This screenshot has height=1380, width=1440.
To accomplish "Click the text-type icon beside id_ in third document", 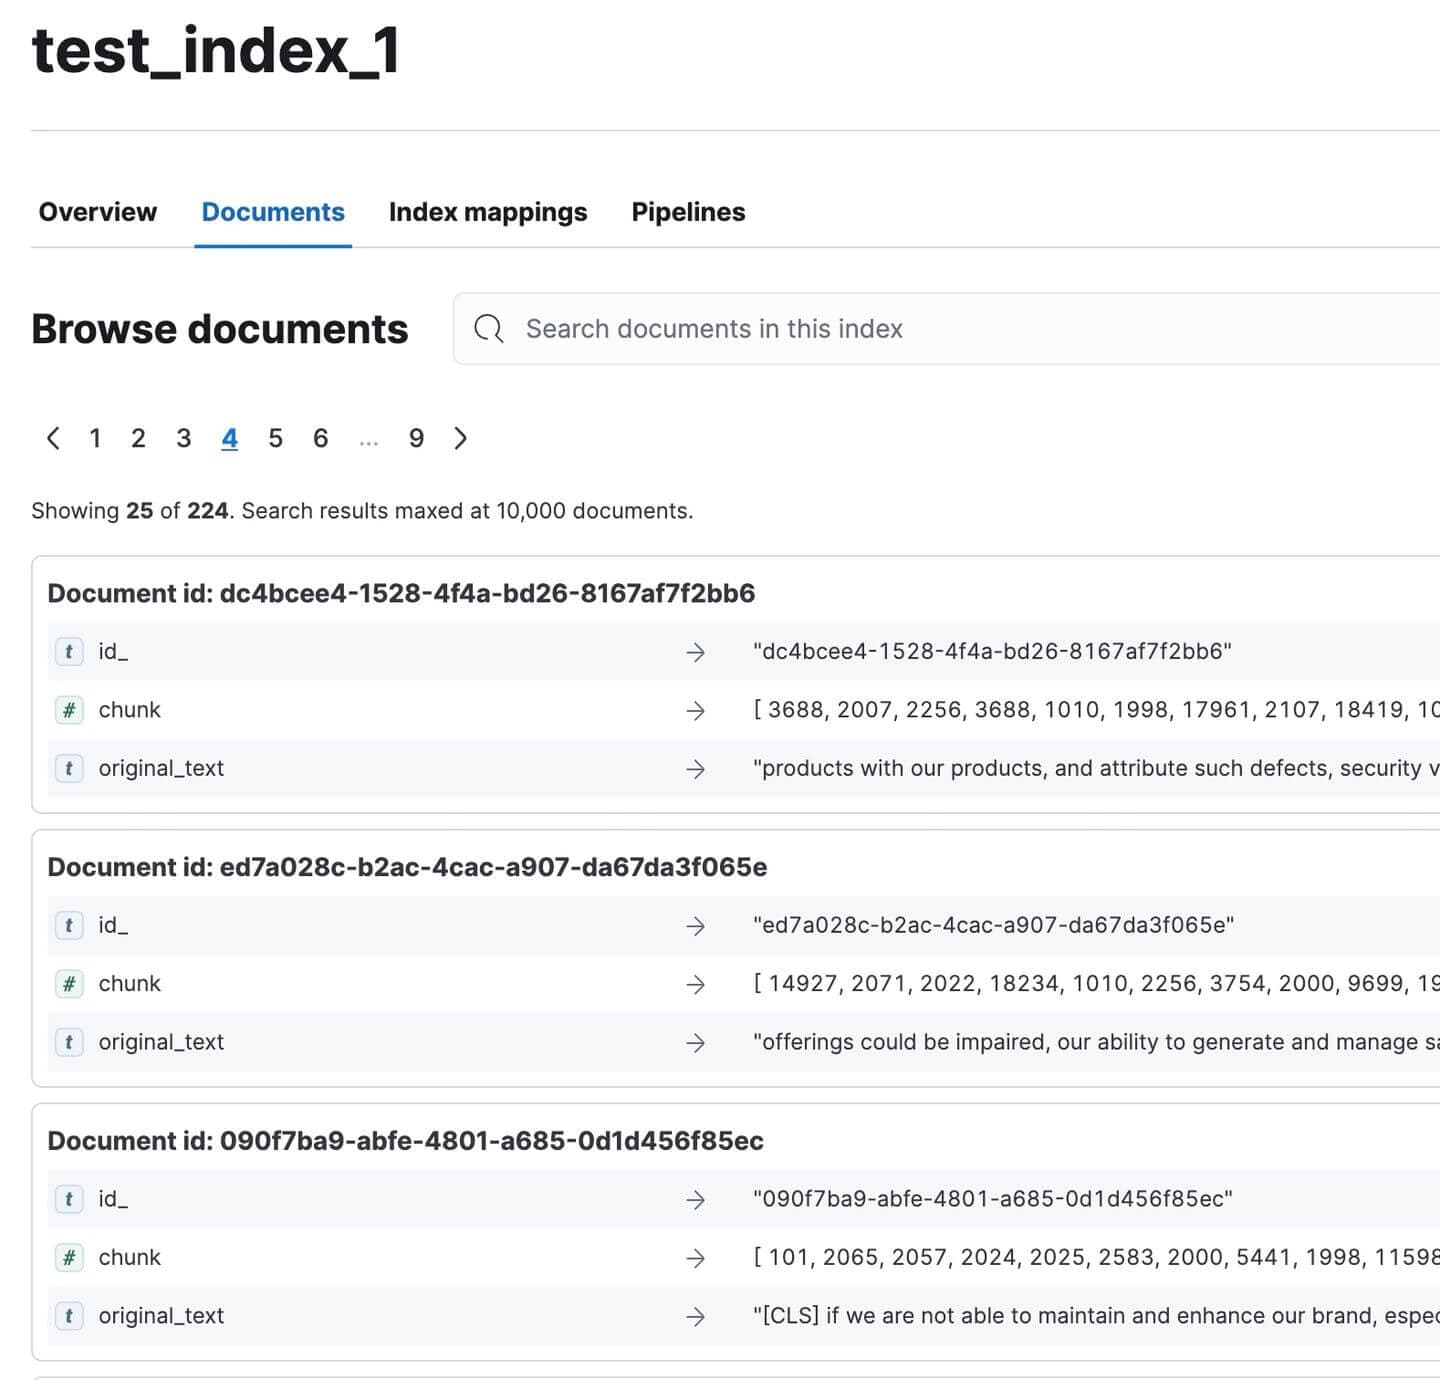I will (68, 1199).
